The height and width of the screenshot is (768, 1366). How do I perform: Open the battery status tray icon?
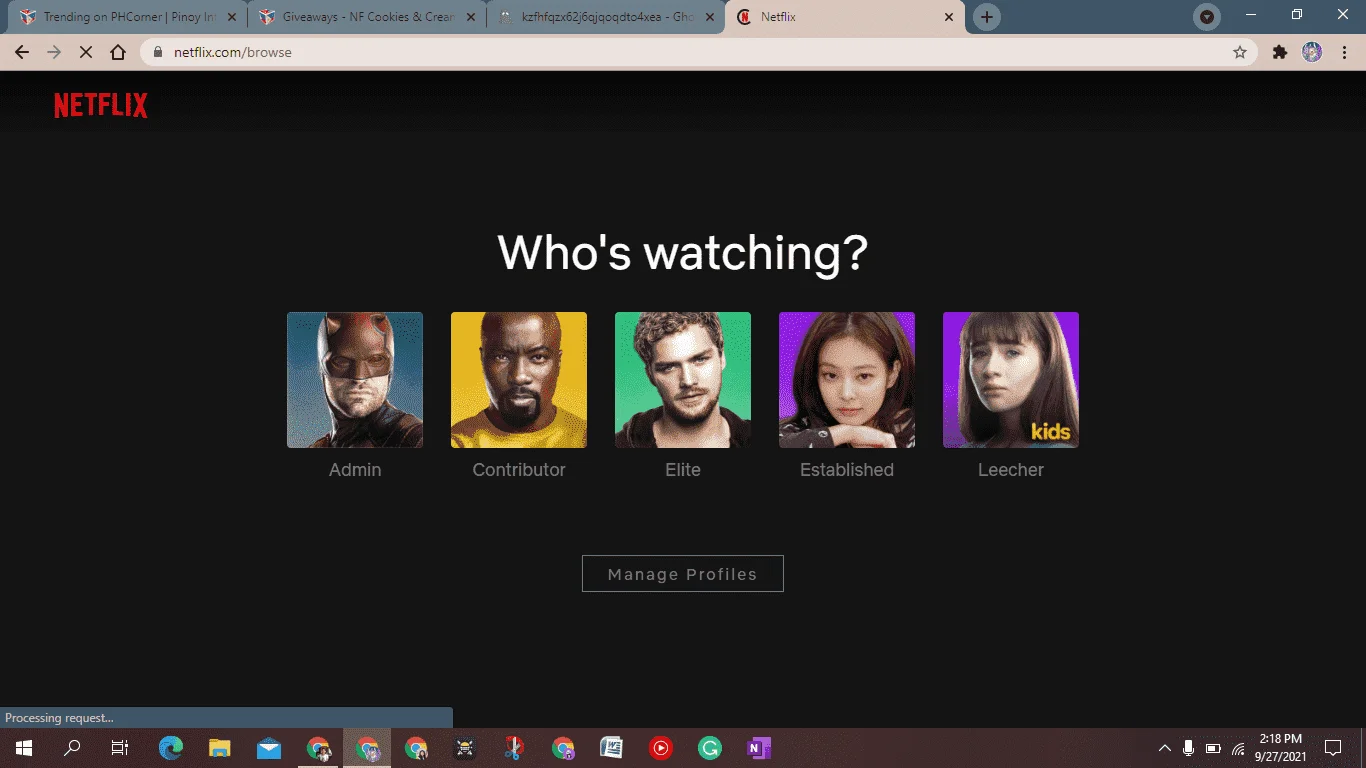point(1213,748)
